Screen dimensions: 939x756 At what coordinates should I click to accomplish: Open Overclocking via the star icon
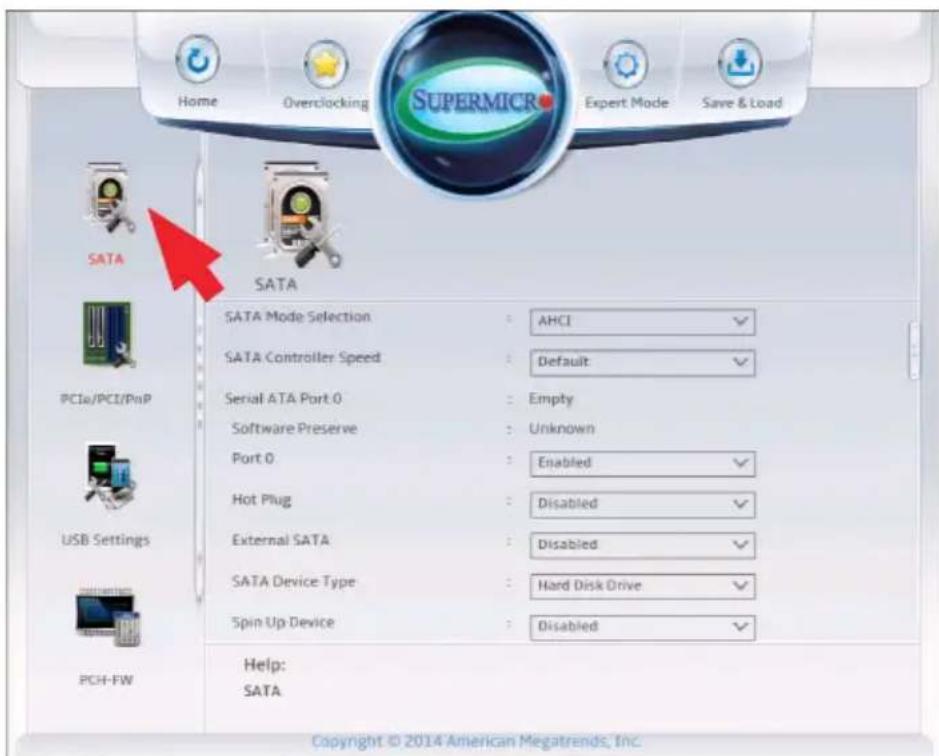325,63
